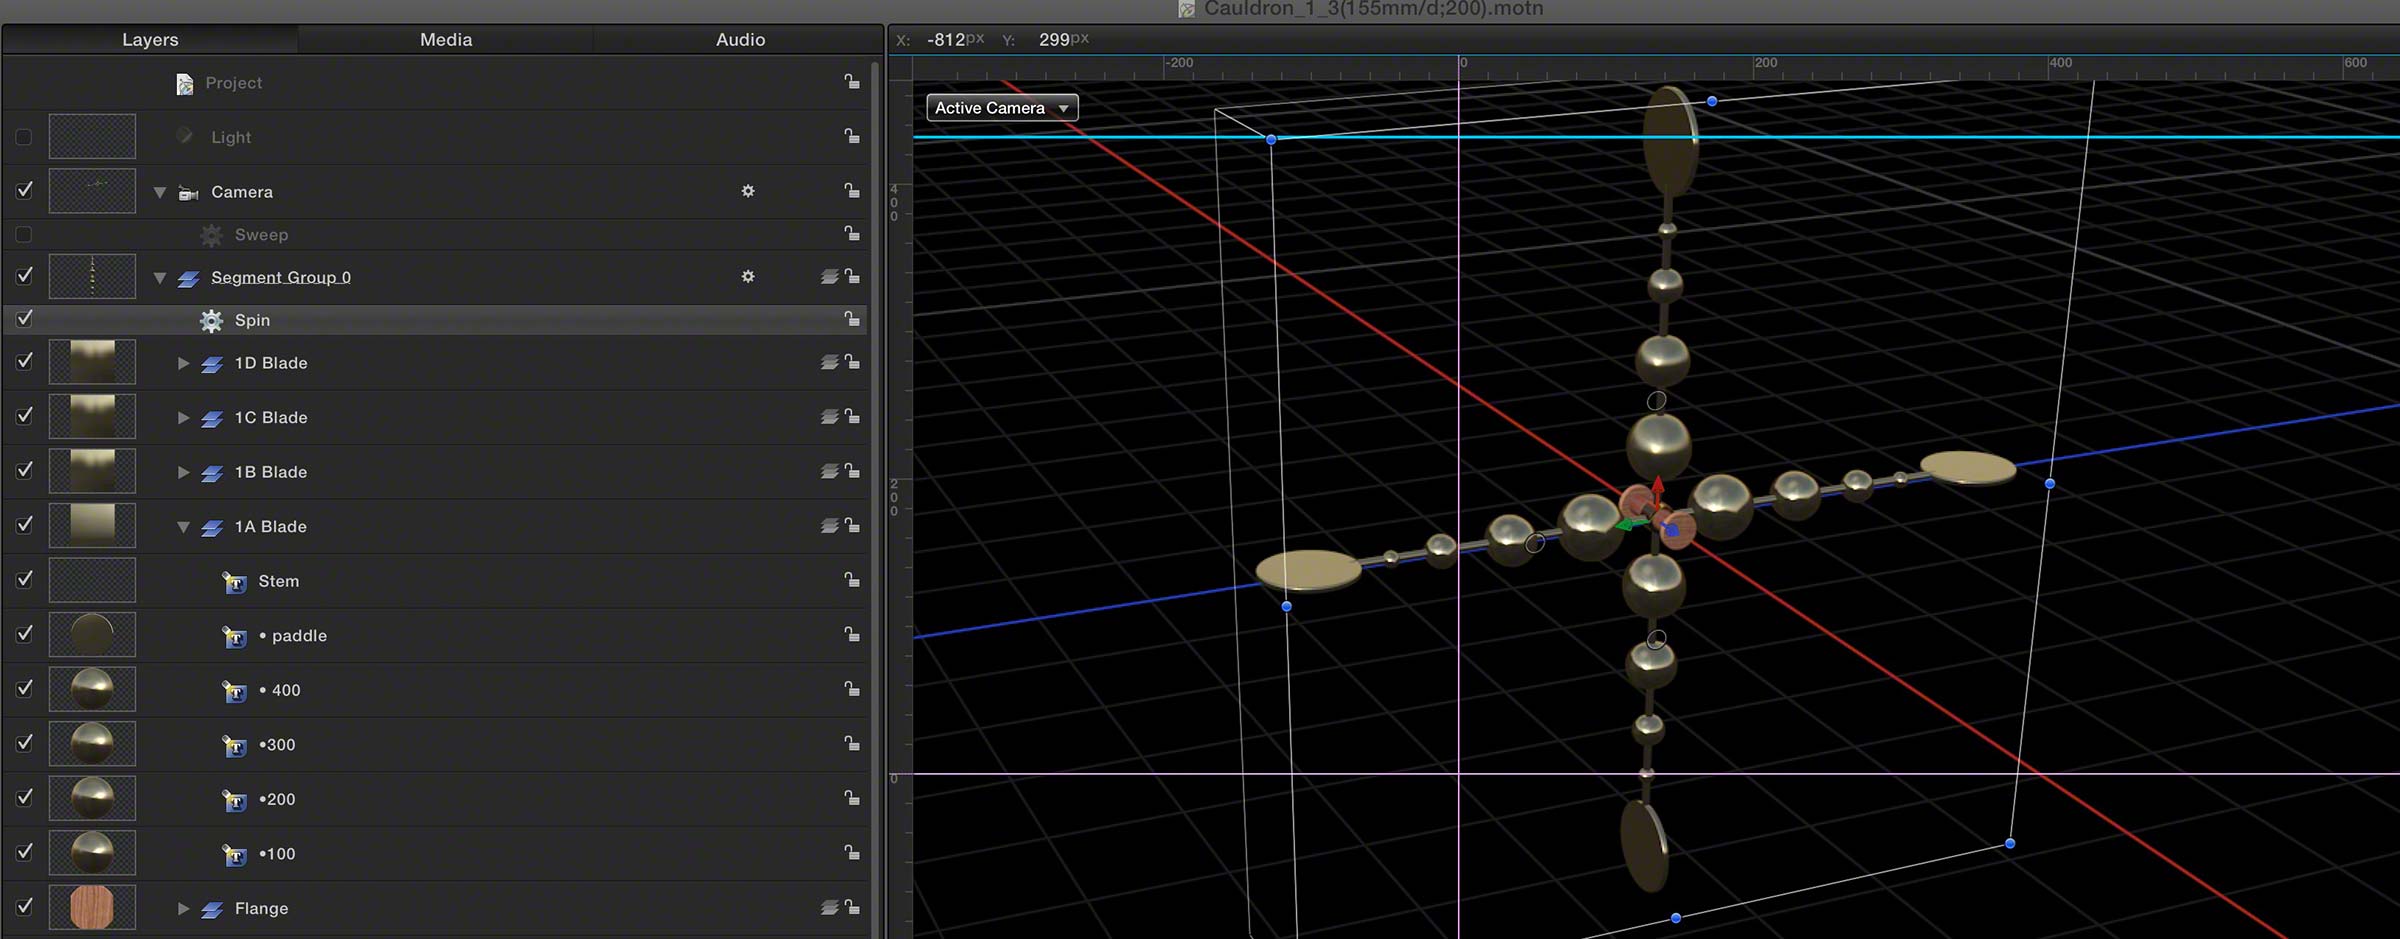Hide the 1C Blade group via checkbox
The image size is (2400, 939).
(x=24, y=416)
